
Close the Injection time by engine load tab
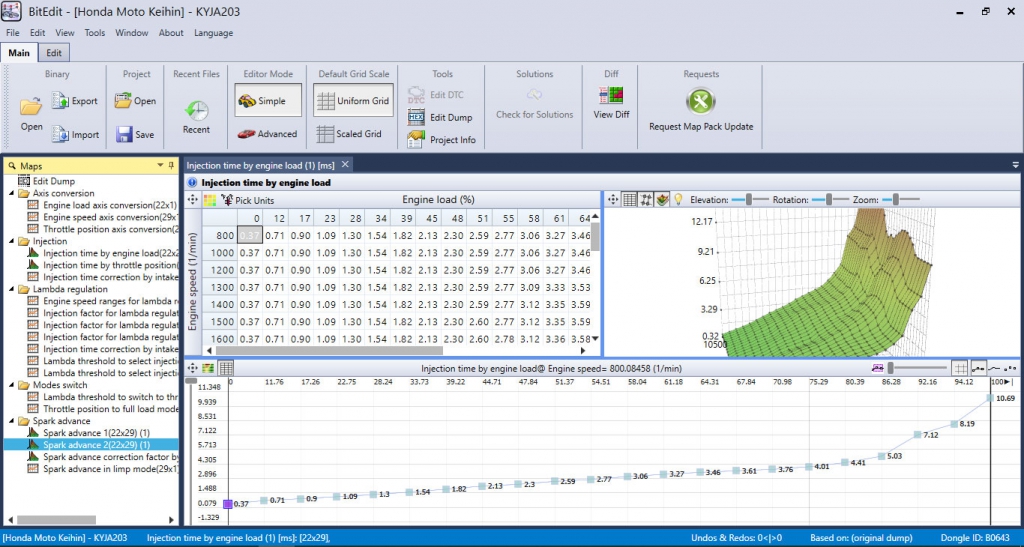tap(345, 164)
